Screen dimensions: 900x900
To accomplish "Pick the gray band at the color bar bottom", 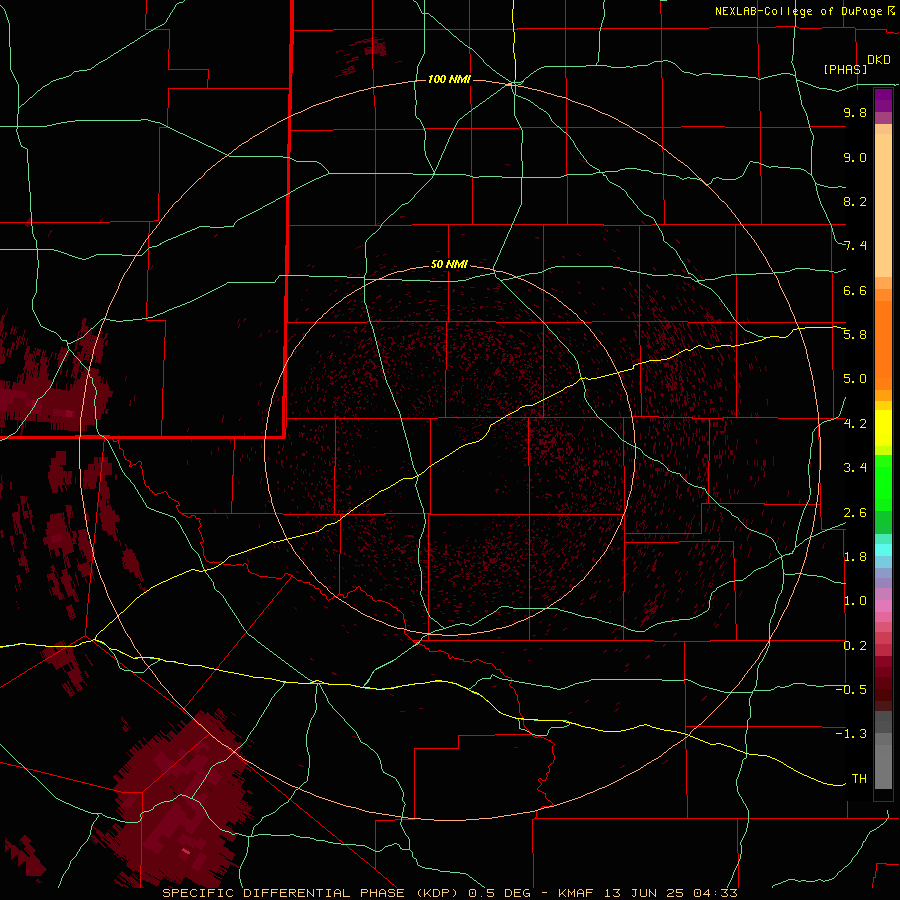I will 883,750.
